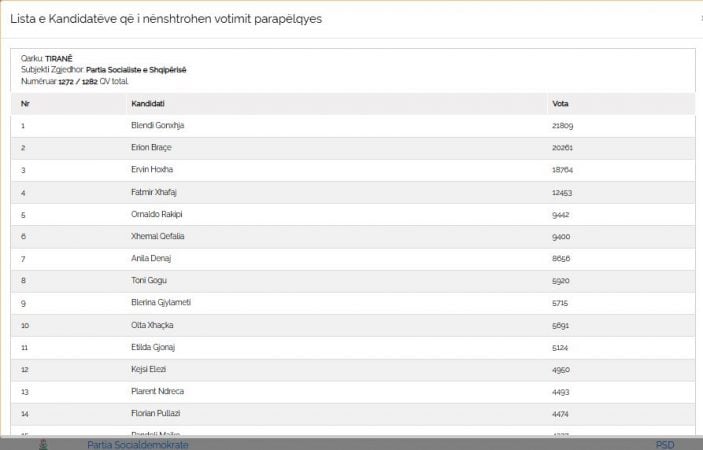703x450 pixels.
Task: Click the Kejsi Elezi candidate name
Action: pos(148,369)
